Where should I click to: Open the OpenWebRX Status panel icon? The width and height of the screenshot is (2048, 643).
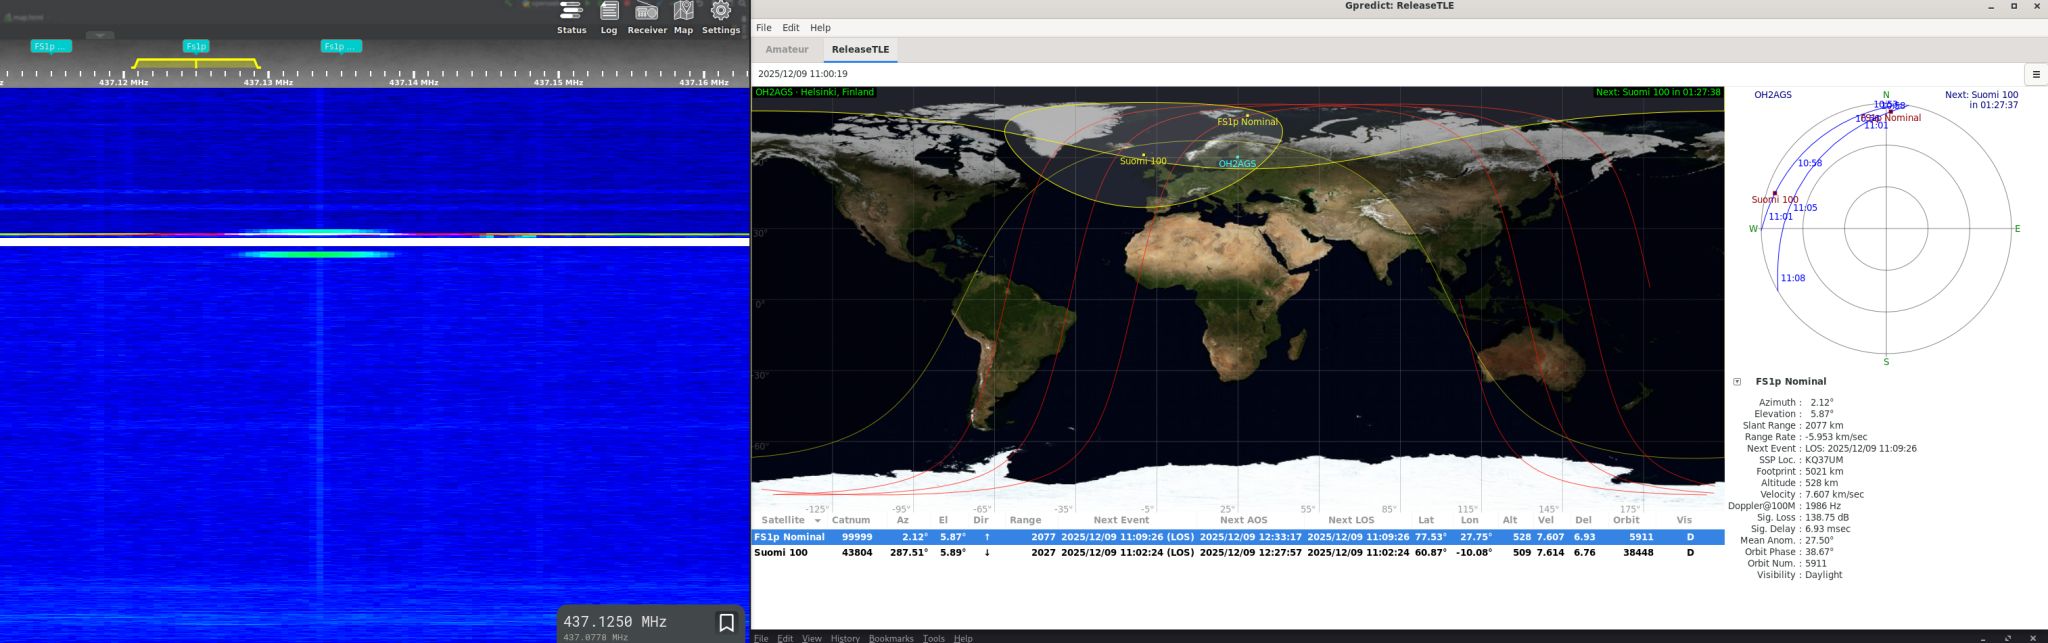click(571, 12)
